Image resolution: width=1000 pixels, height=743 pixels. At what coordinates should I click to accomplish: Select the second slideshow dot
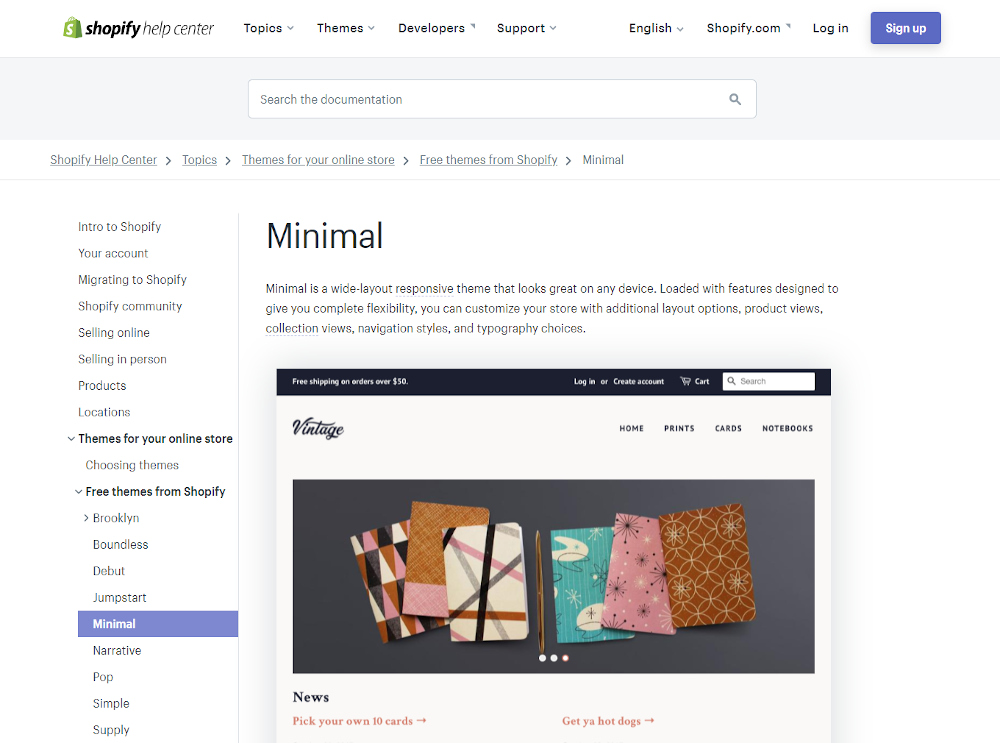(554, 658)
